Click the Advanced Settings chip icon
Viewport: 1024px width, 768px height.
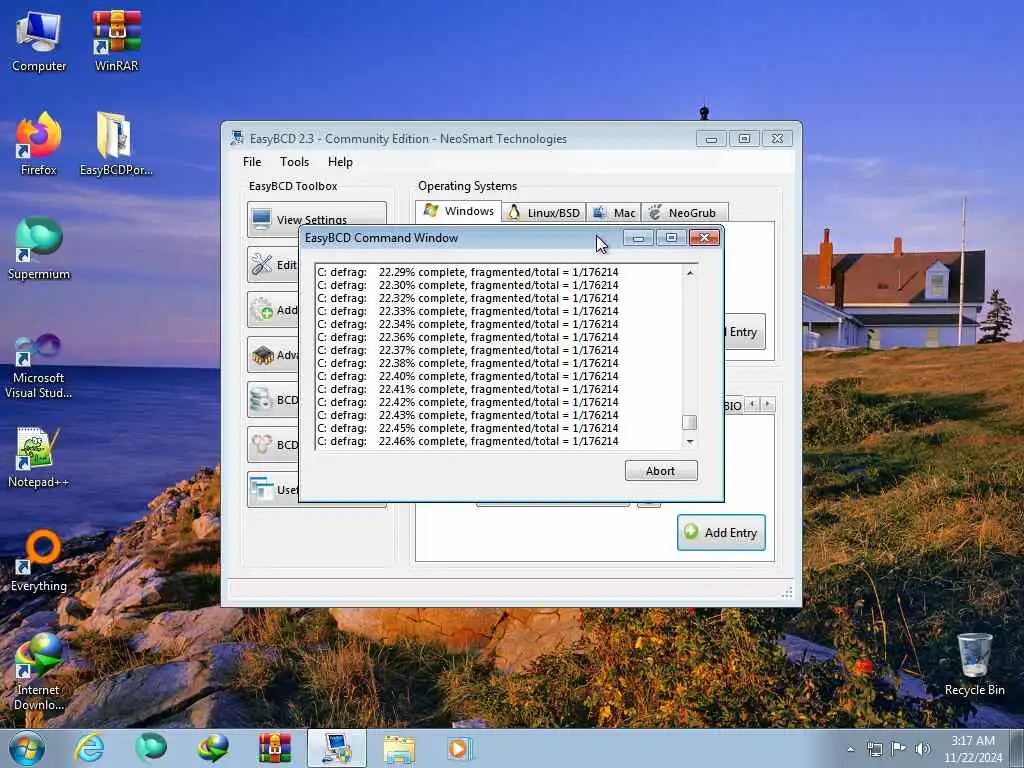[x=263, y=355]
